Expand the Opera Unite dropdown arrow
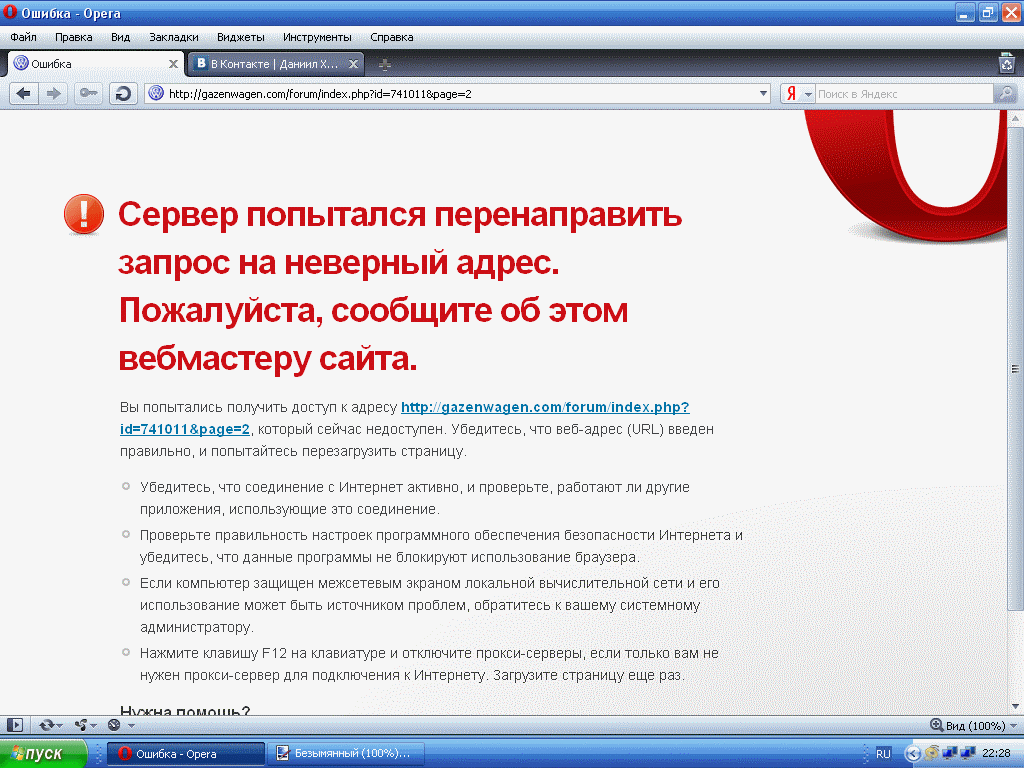The width and height of the screenshot is (1024, 768). [x=93, y=726]
